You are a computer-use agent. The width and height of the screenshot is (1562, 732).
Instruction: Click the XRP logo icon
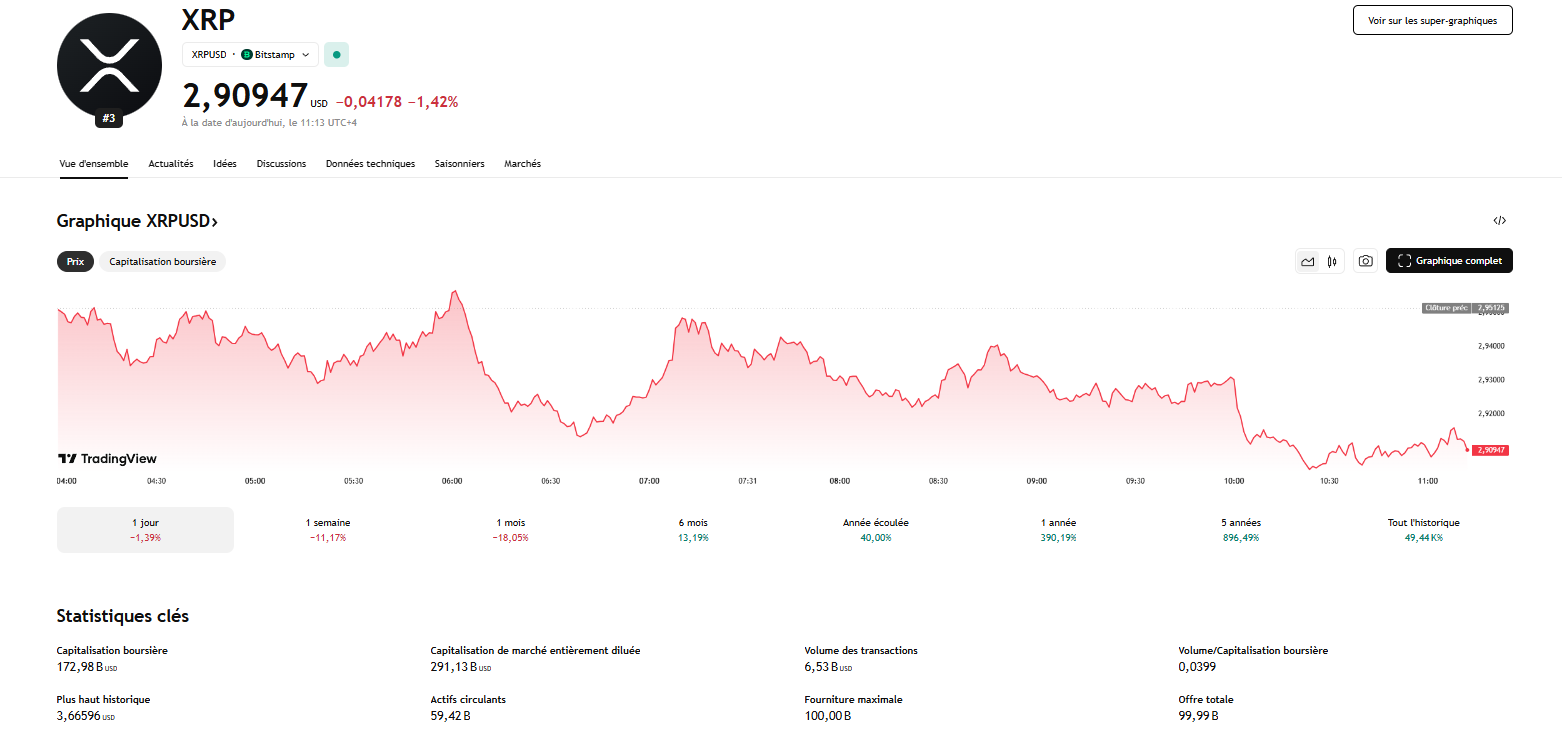[x=109, y=66]
